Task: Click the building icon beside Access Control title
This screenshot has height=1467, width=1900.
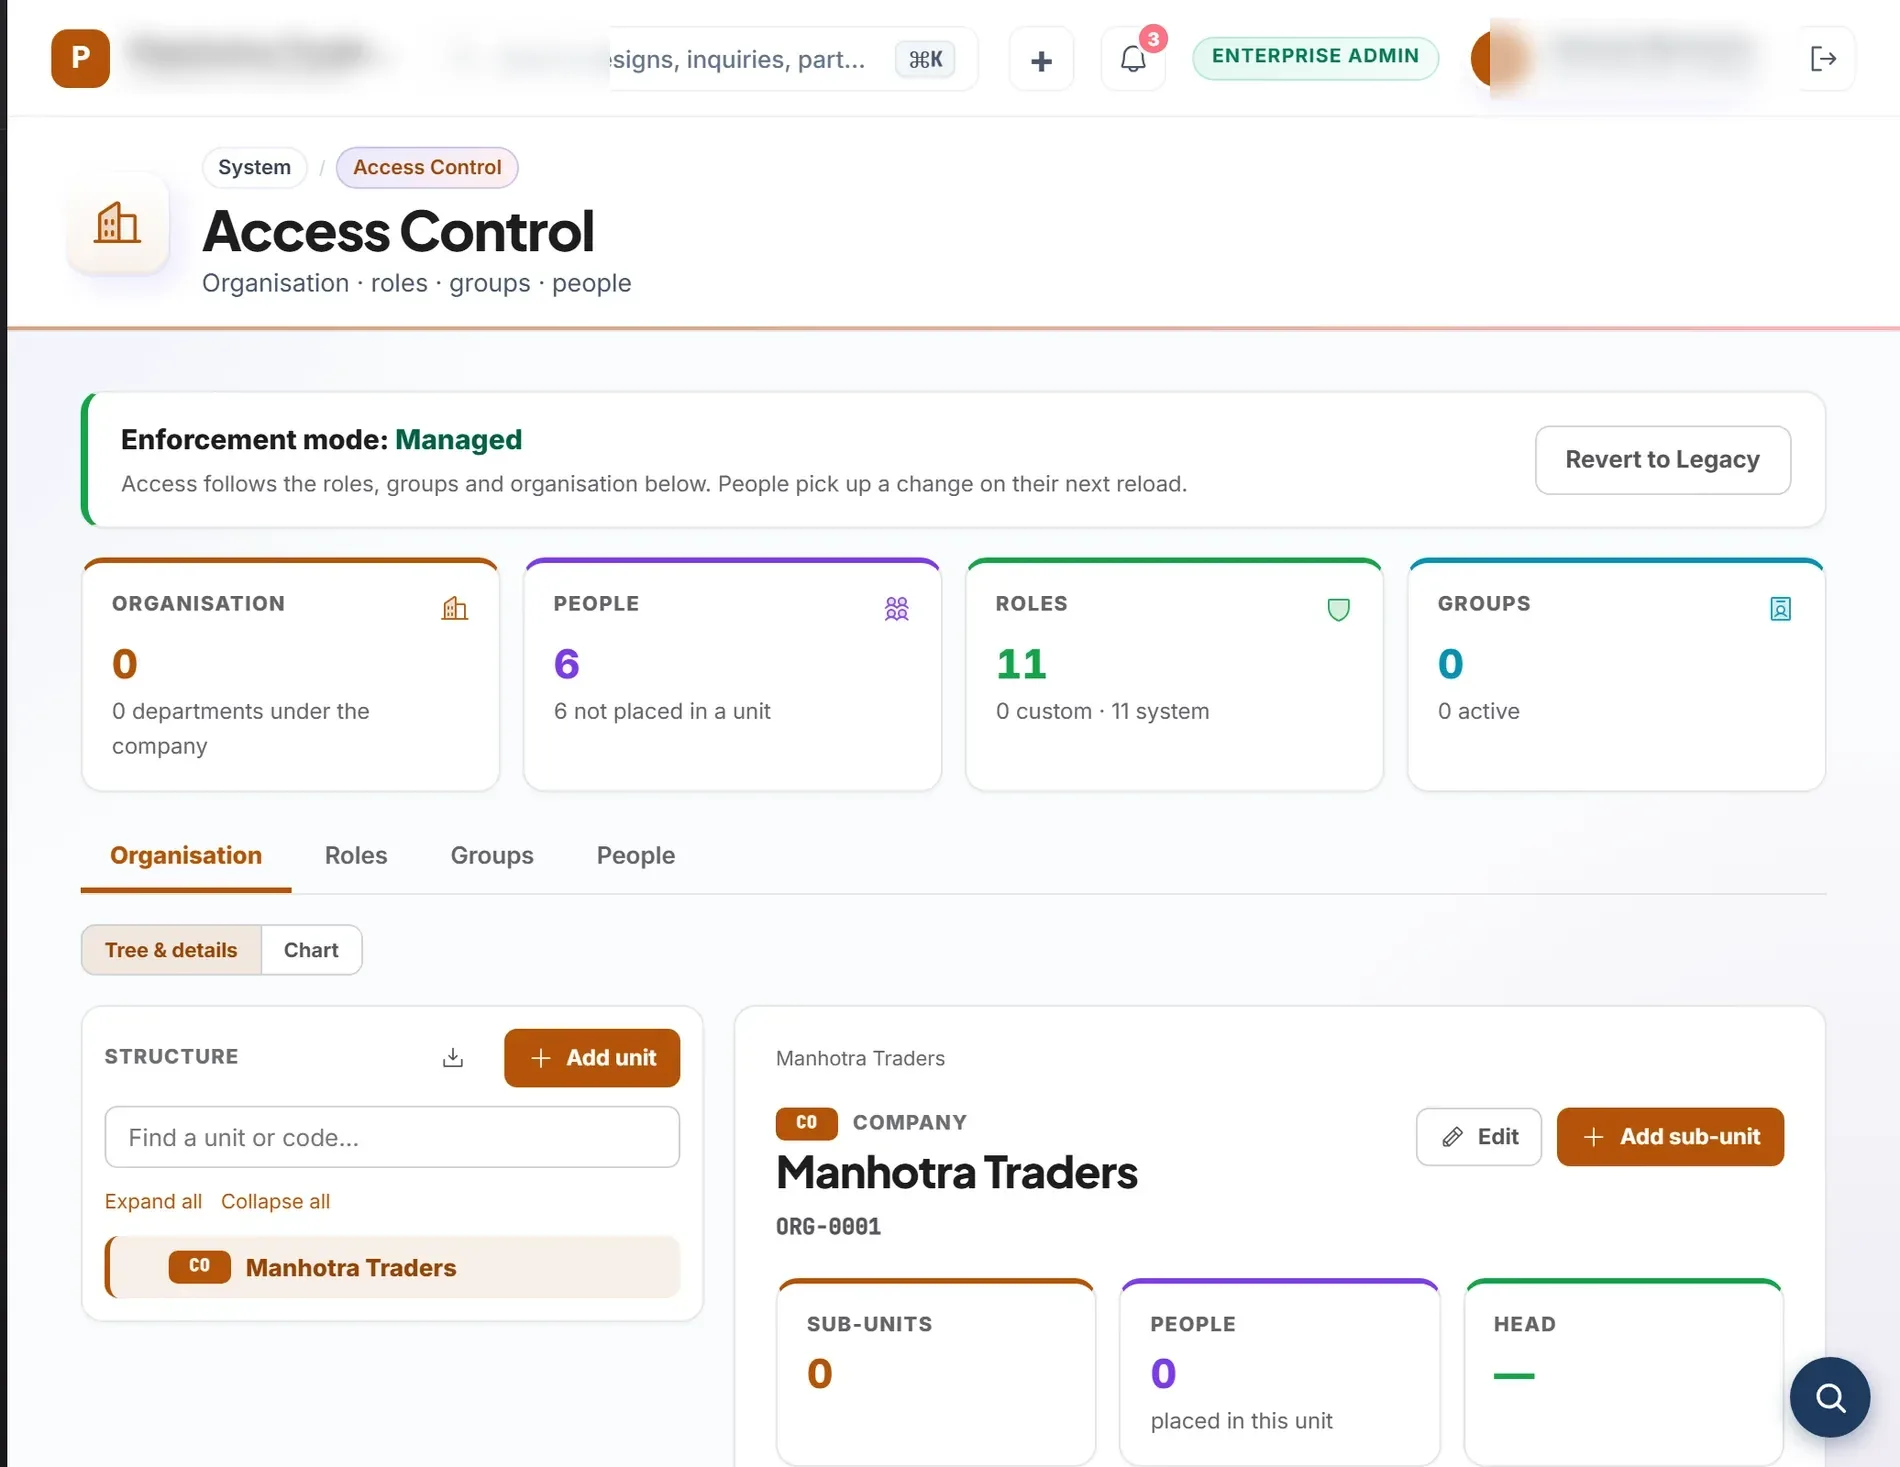Action: (x=117, y=223)
